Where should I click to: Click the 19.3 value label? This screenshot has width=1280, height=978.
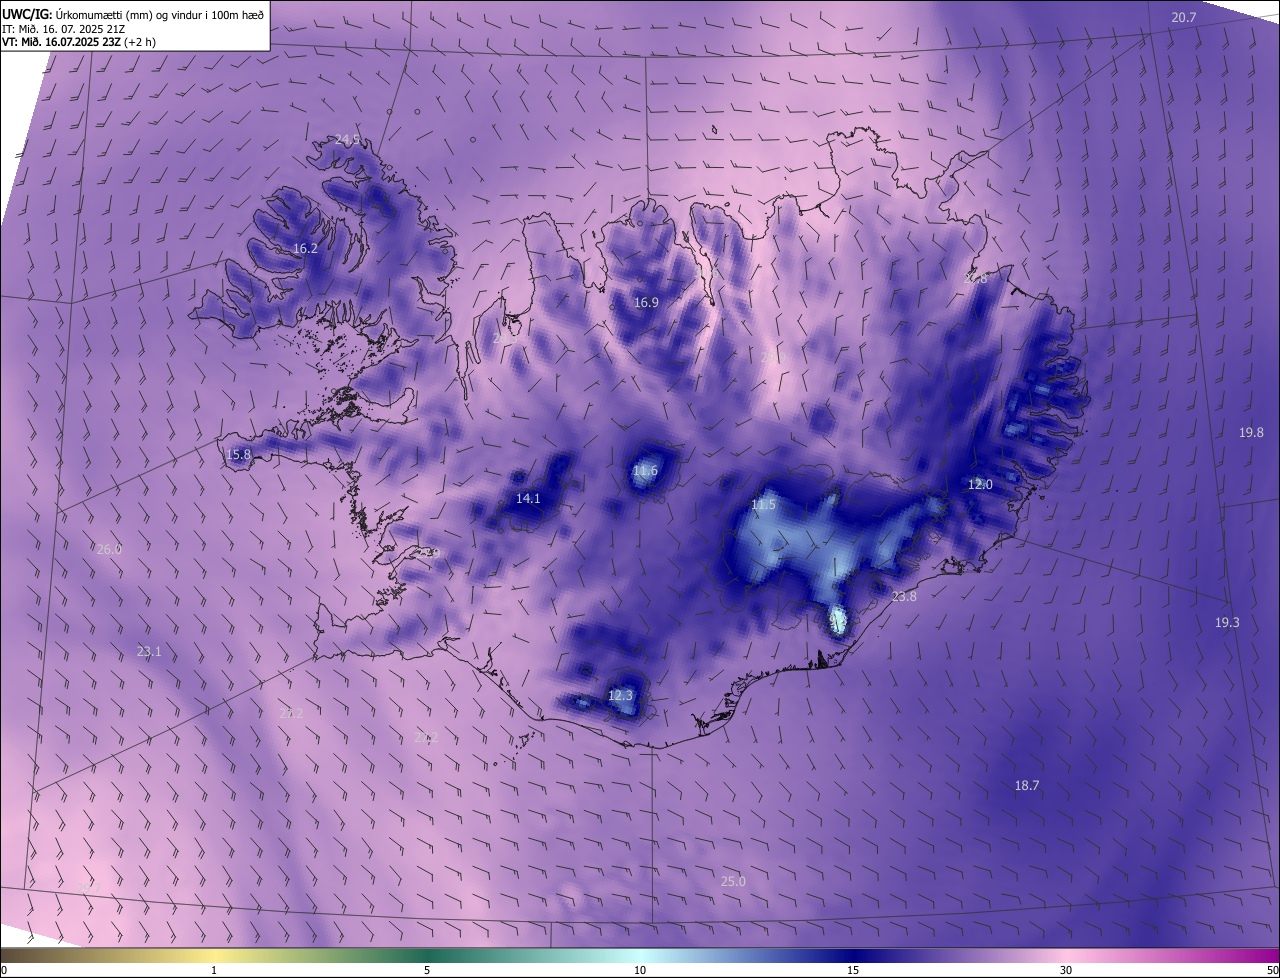coord(1227,623)
